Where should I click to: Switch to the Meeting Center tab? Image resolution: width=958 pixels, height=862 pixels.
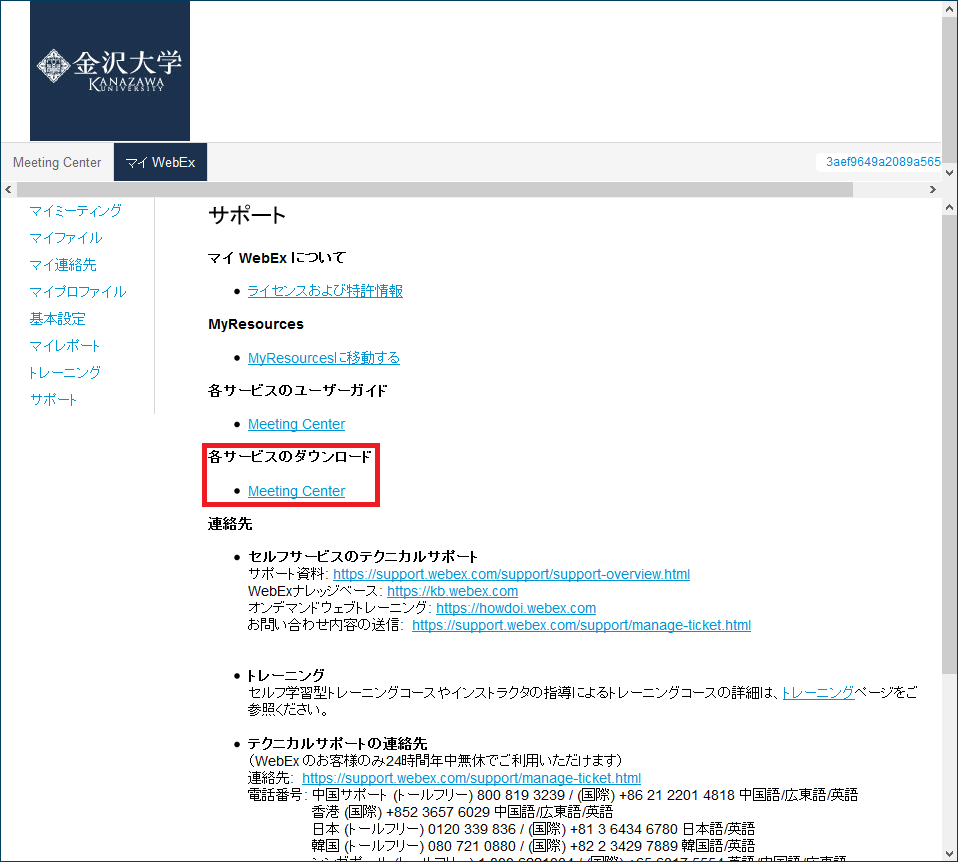pos(57,163)
